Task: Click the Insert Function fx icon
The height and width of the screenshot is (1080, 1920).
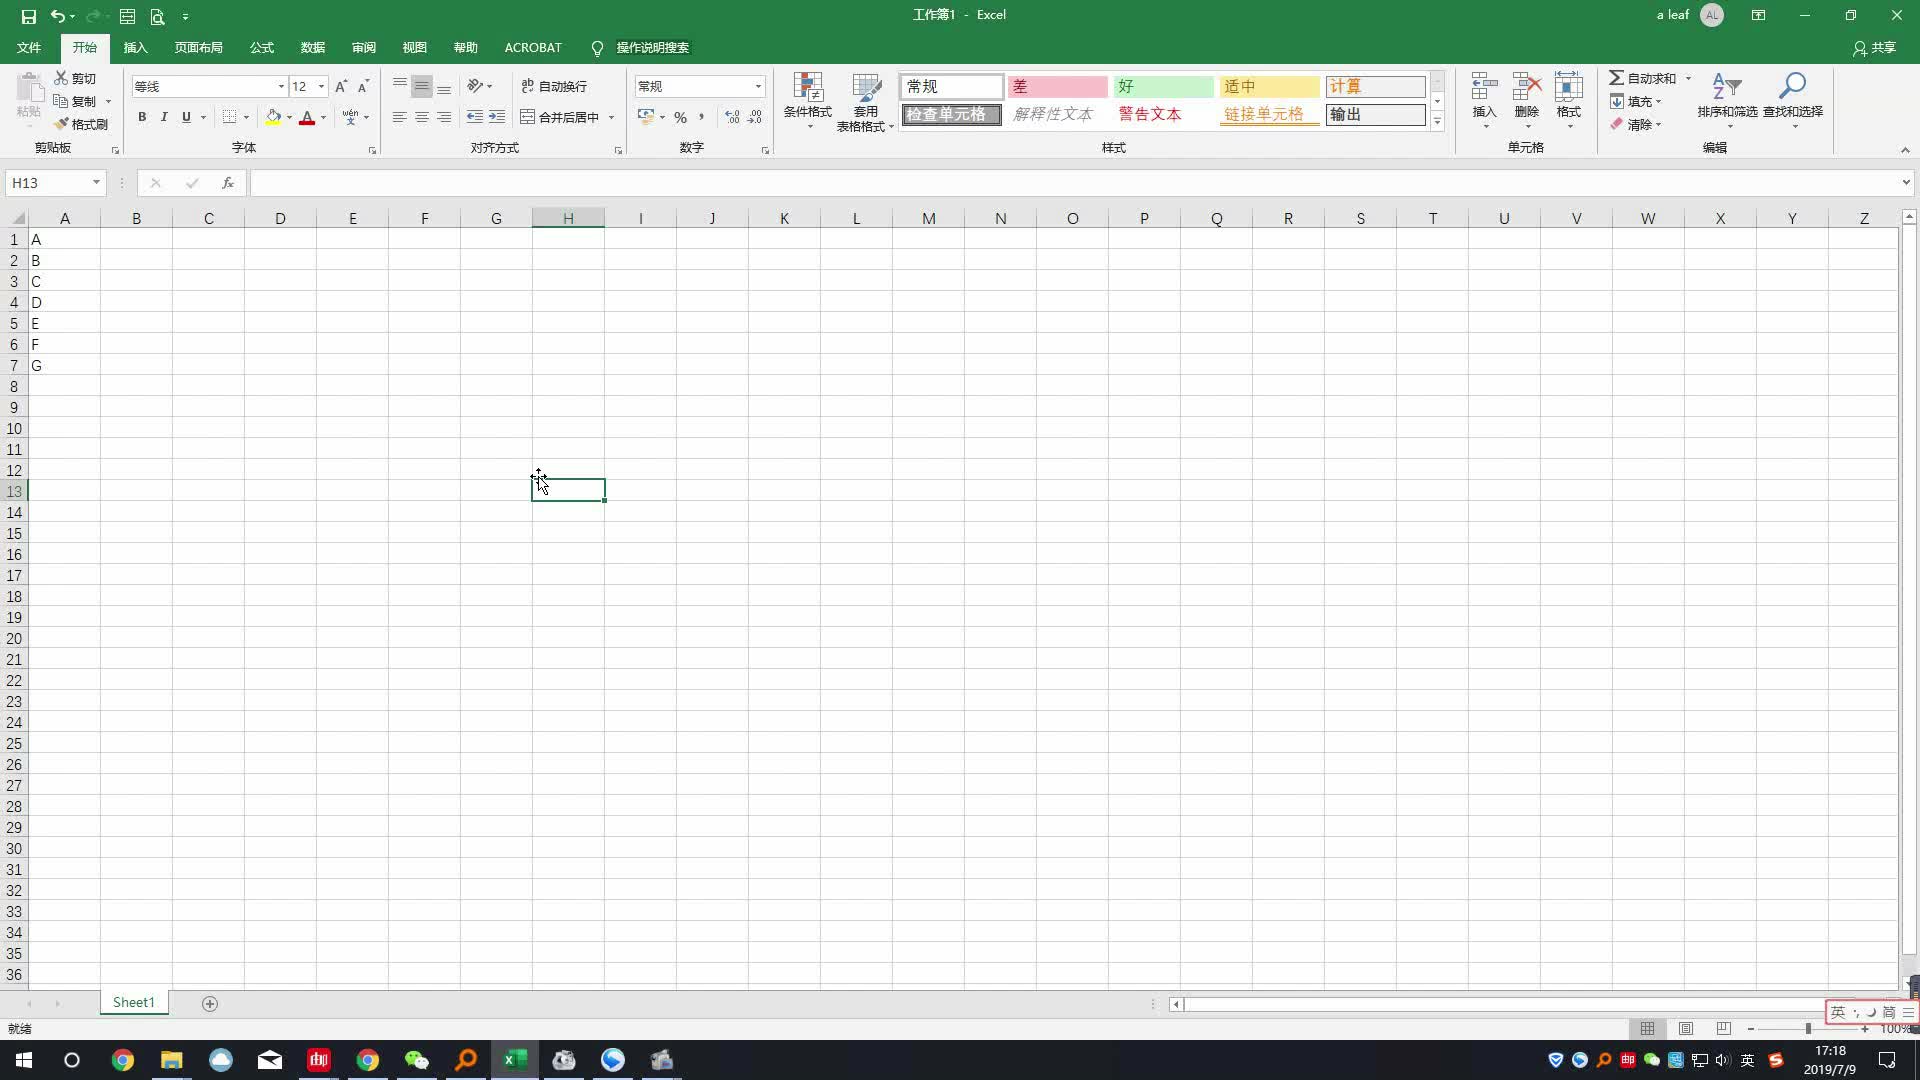Action: pos(228,183)
